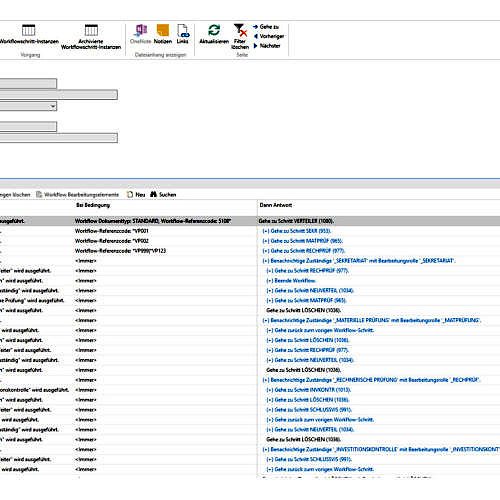Click the Dann Antwort column header
500x500 pixels.
pyautogui.click(x=275, y=205)
